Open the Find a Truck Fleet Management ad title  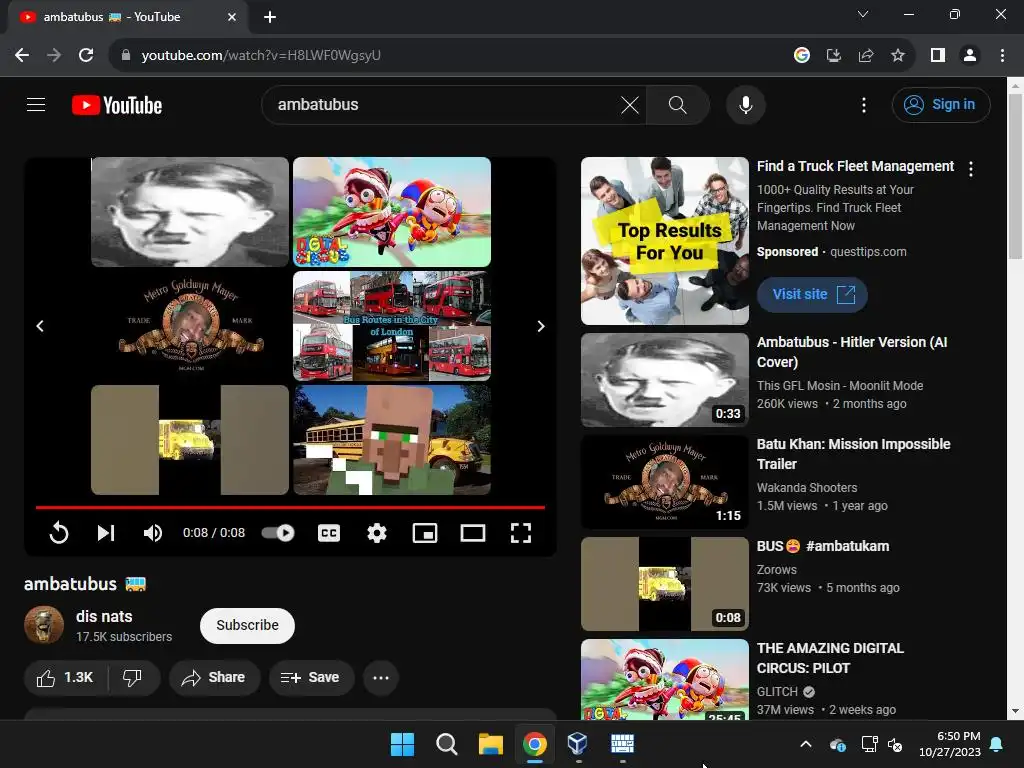pyautogui.click(x=855, y=167)
